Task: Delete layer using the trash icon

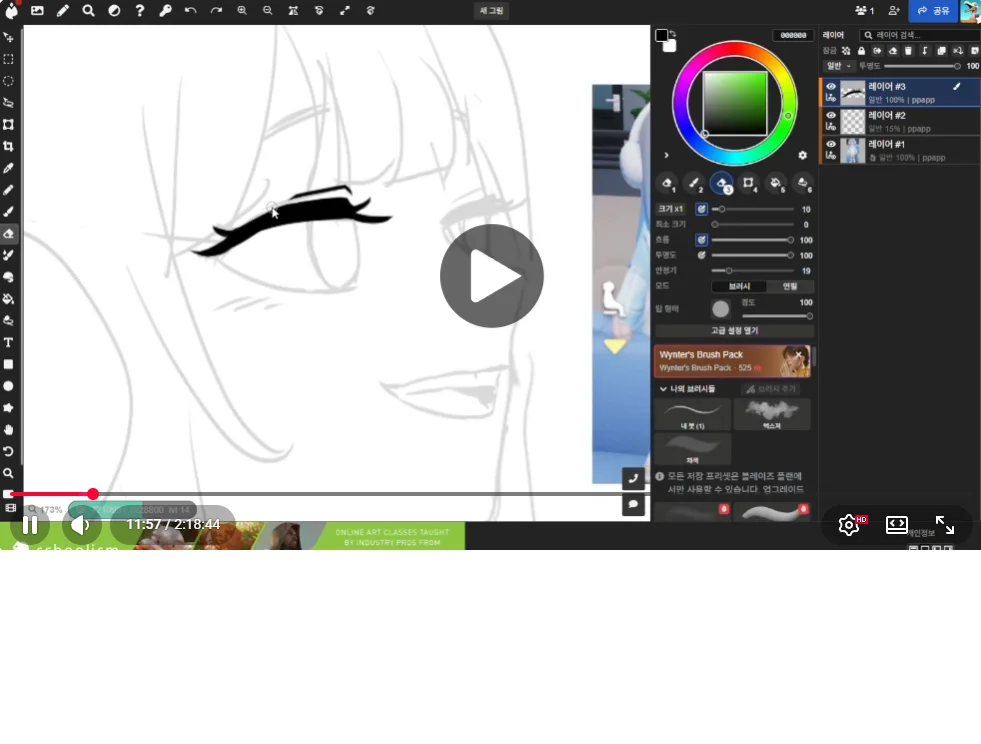Action: (909, 51)
